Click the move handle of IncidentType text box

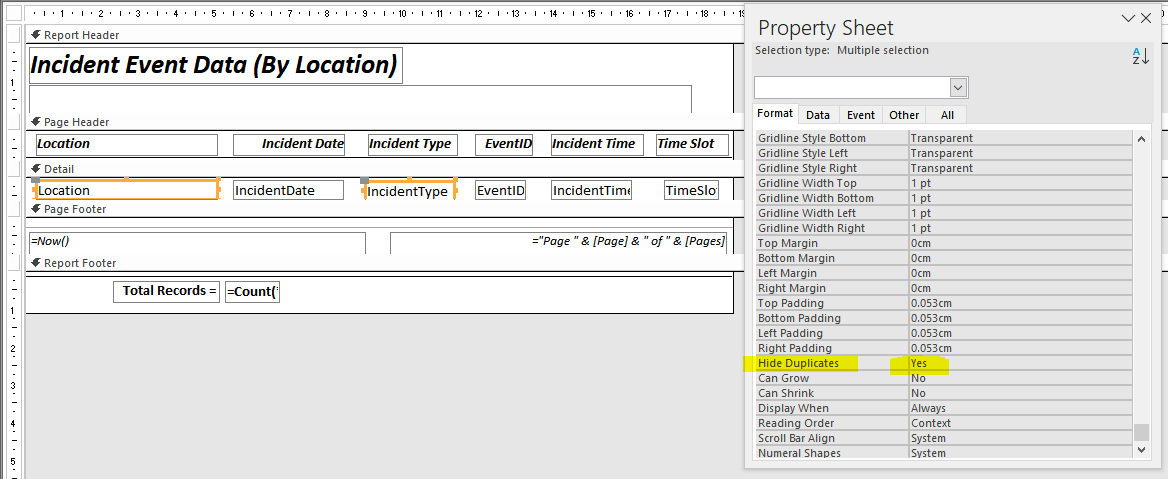coord(364,181)
